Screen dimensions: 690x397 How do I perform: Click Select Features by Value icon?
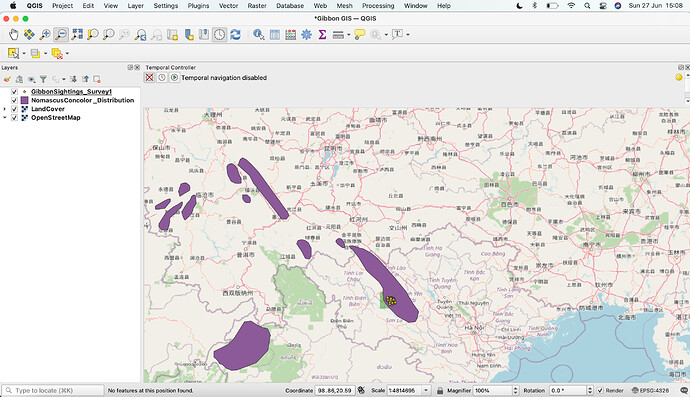point(35,53)
